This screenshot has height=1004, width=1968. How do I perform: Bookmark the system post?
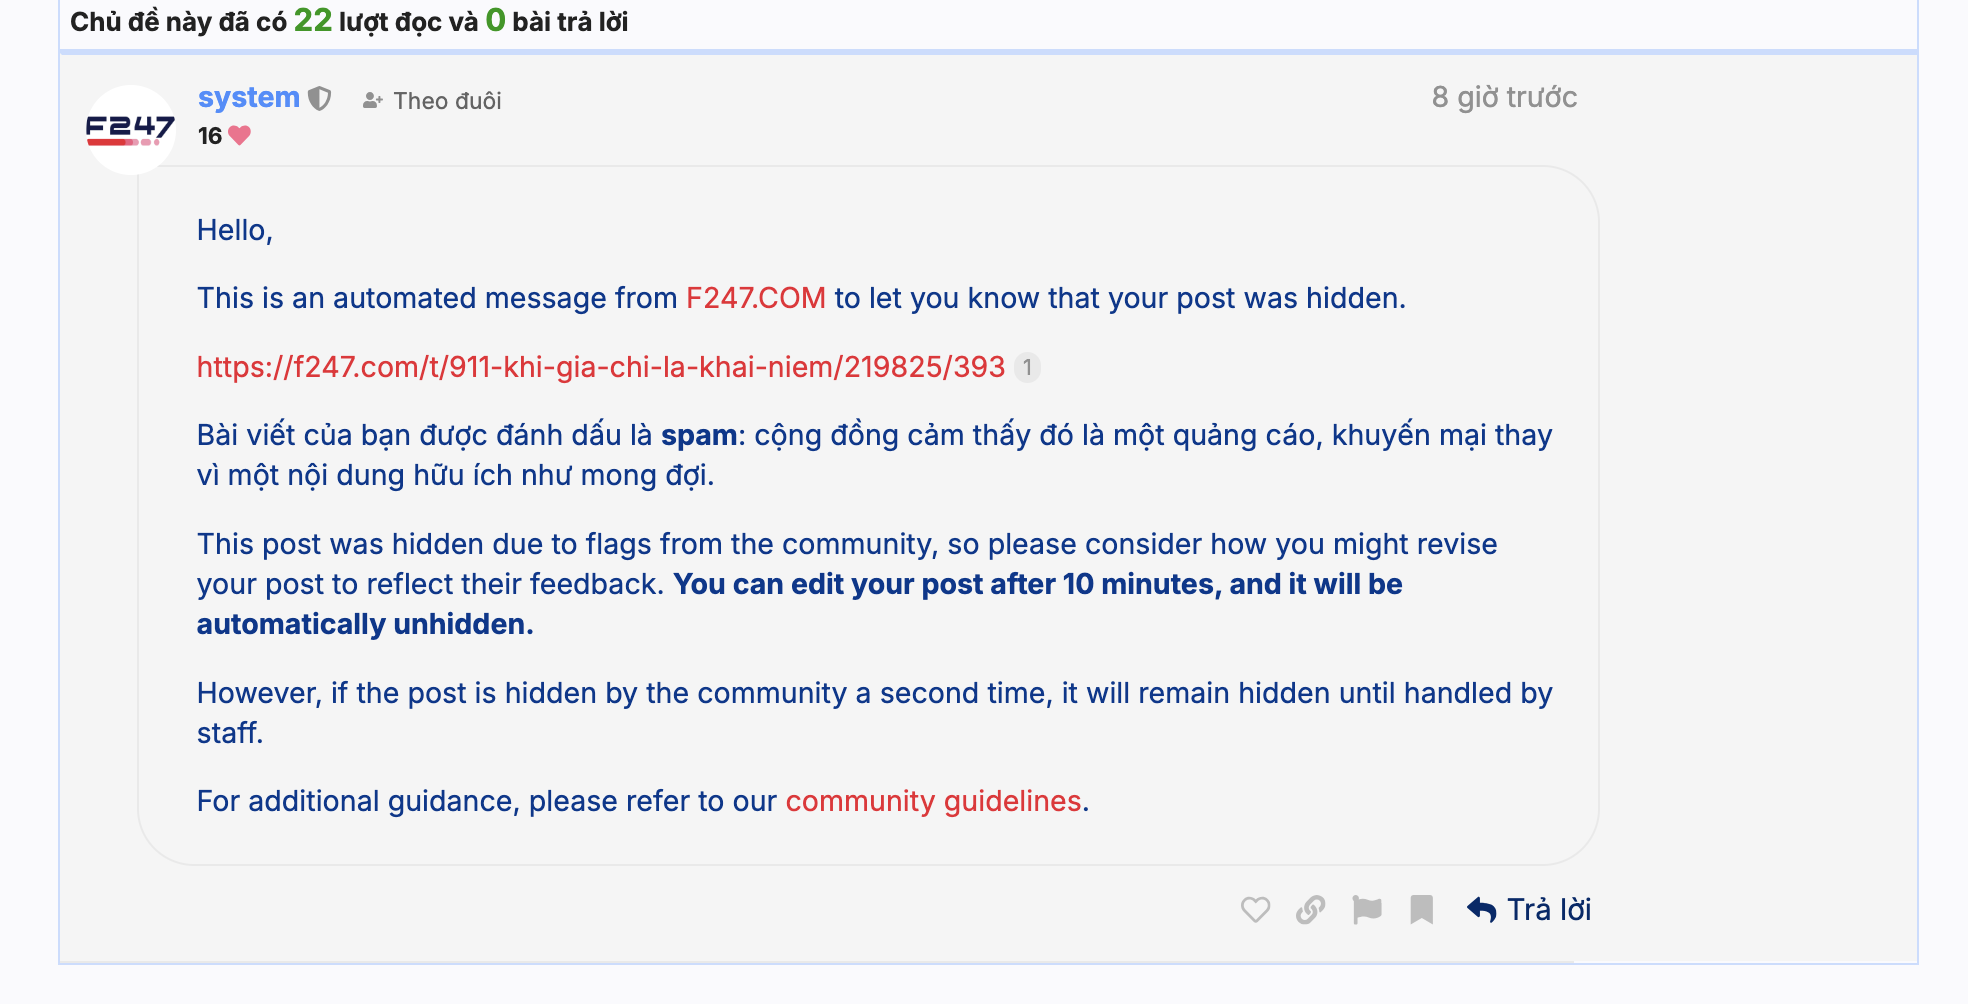pos(1421,909)
